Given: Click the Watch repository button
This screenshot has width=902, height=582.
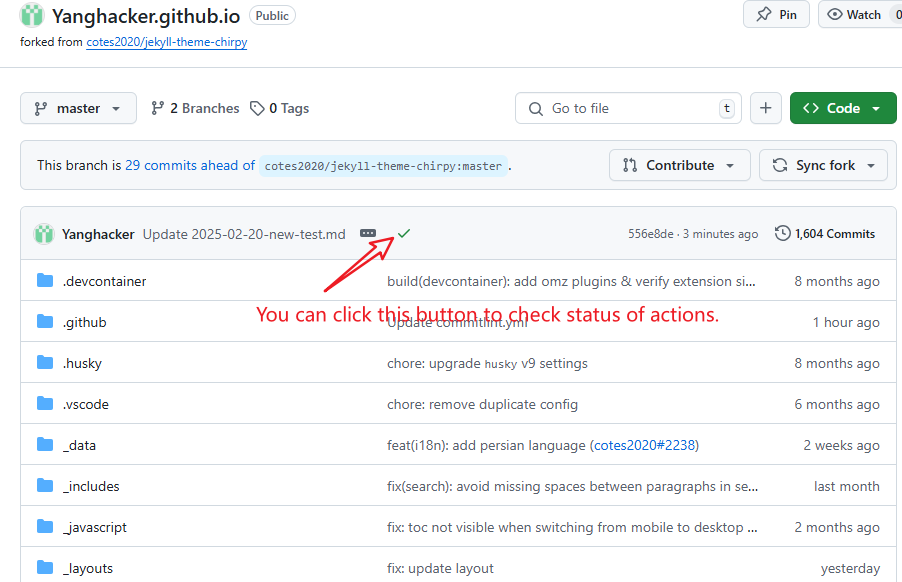Looking at the screenshot, I should 860,14.
